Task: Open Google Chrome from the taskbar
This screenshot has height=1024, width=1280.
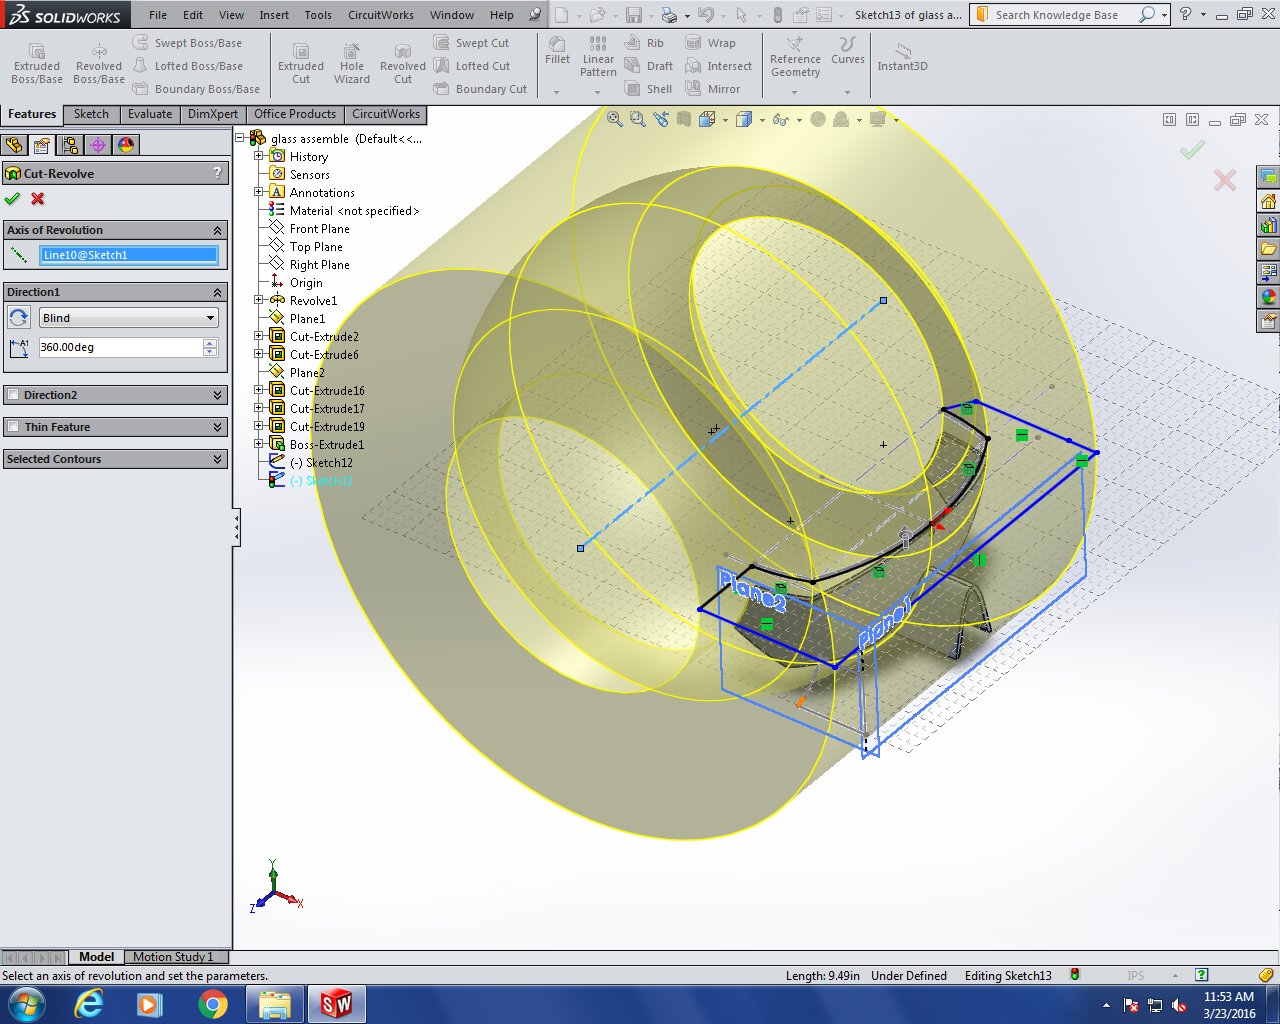Action: pyautogui.click(x=212, y=1004)
